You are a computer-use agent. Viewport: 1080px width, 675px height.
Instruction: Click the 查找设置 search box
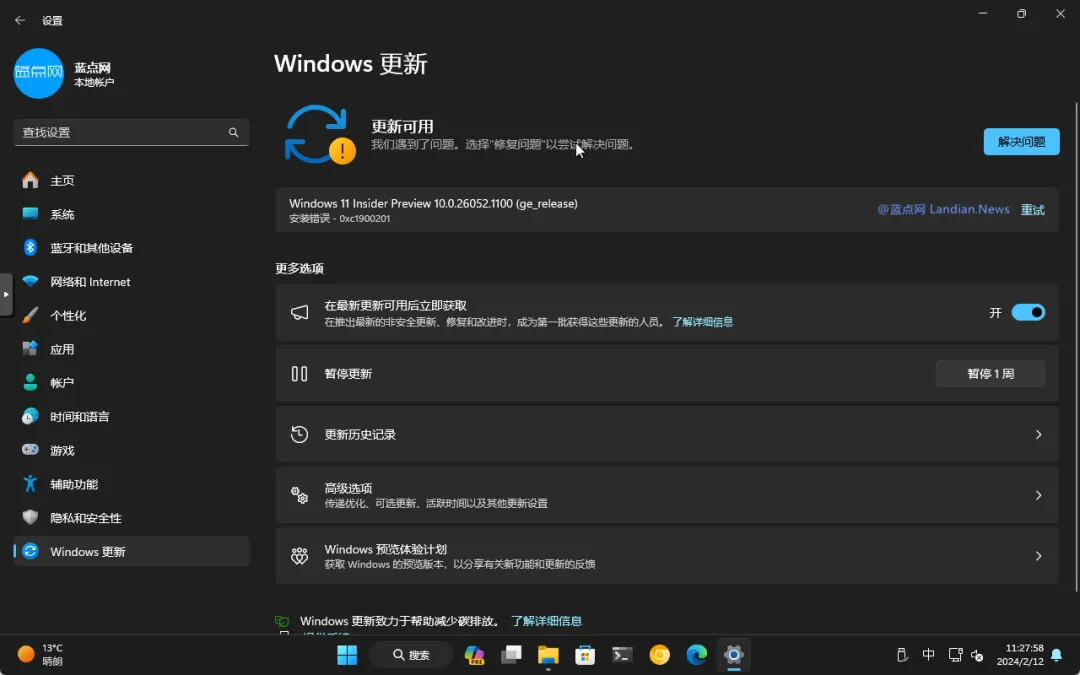point(130,132)
